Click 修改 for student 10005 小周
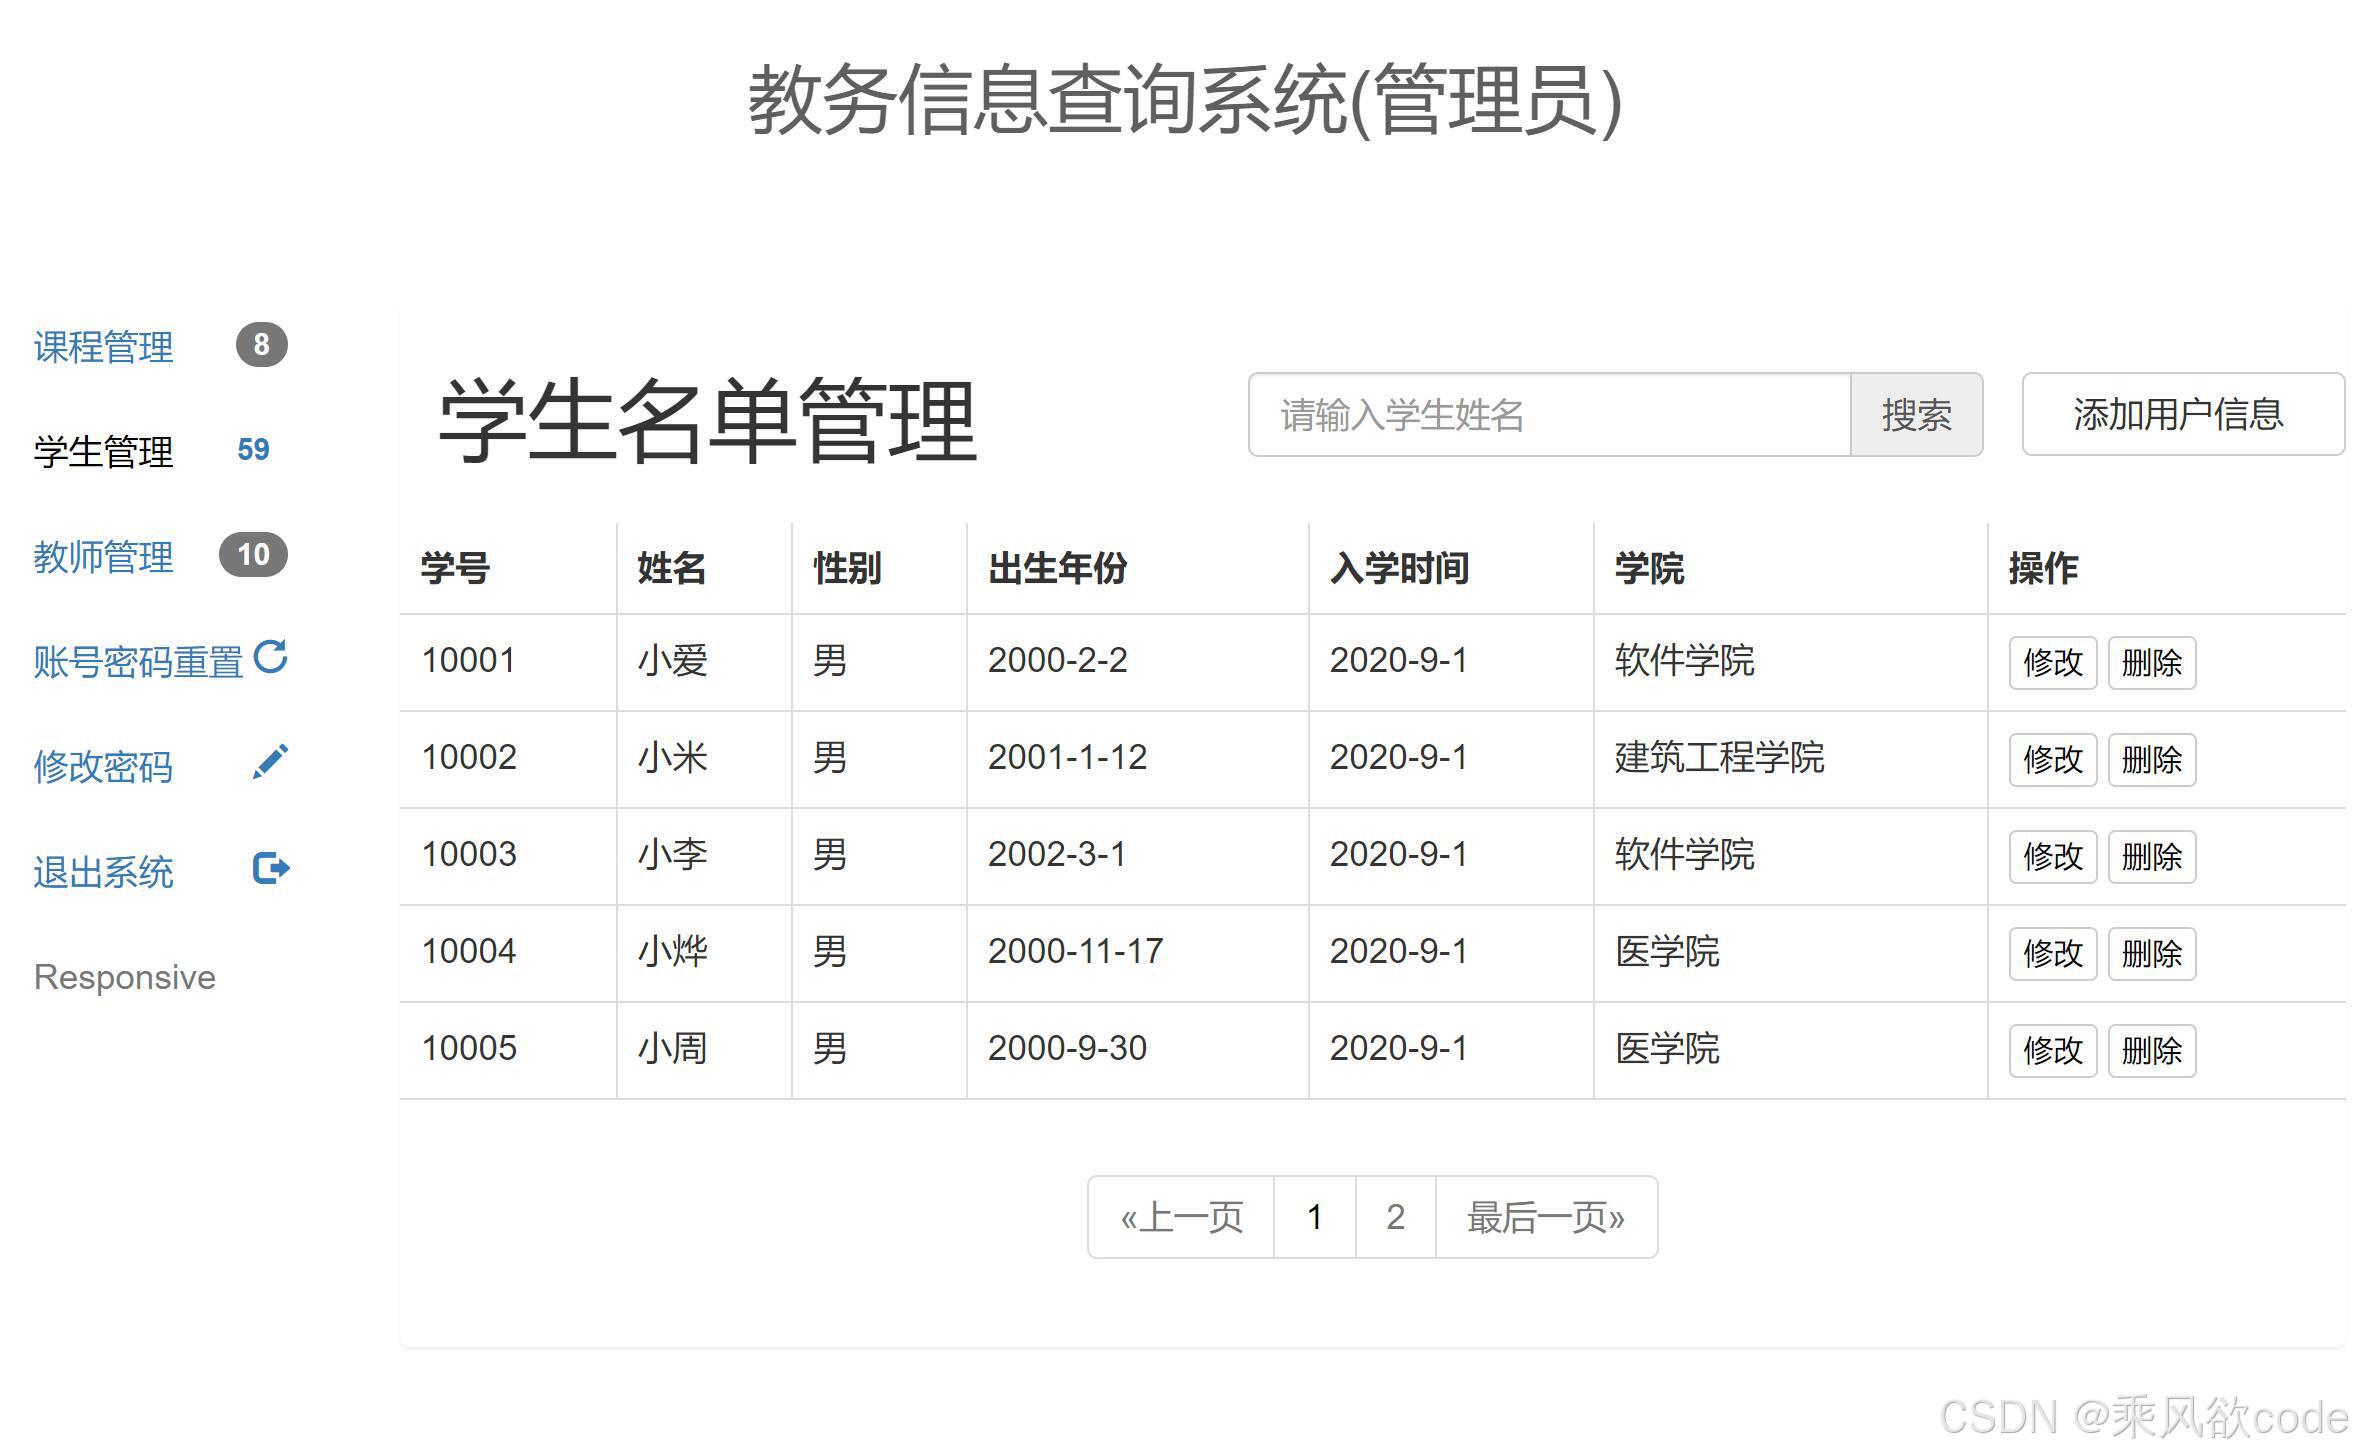Image resolution: width=2353 pixels, height=1456 pixels. (x=2051, y=1050)
